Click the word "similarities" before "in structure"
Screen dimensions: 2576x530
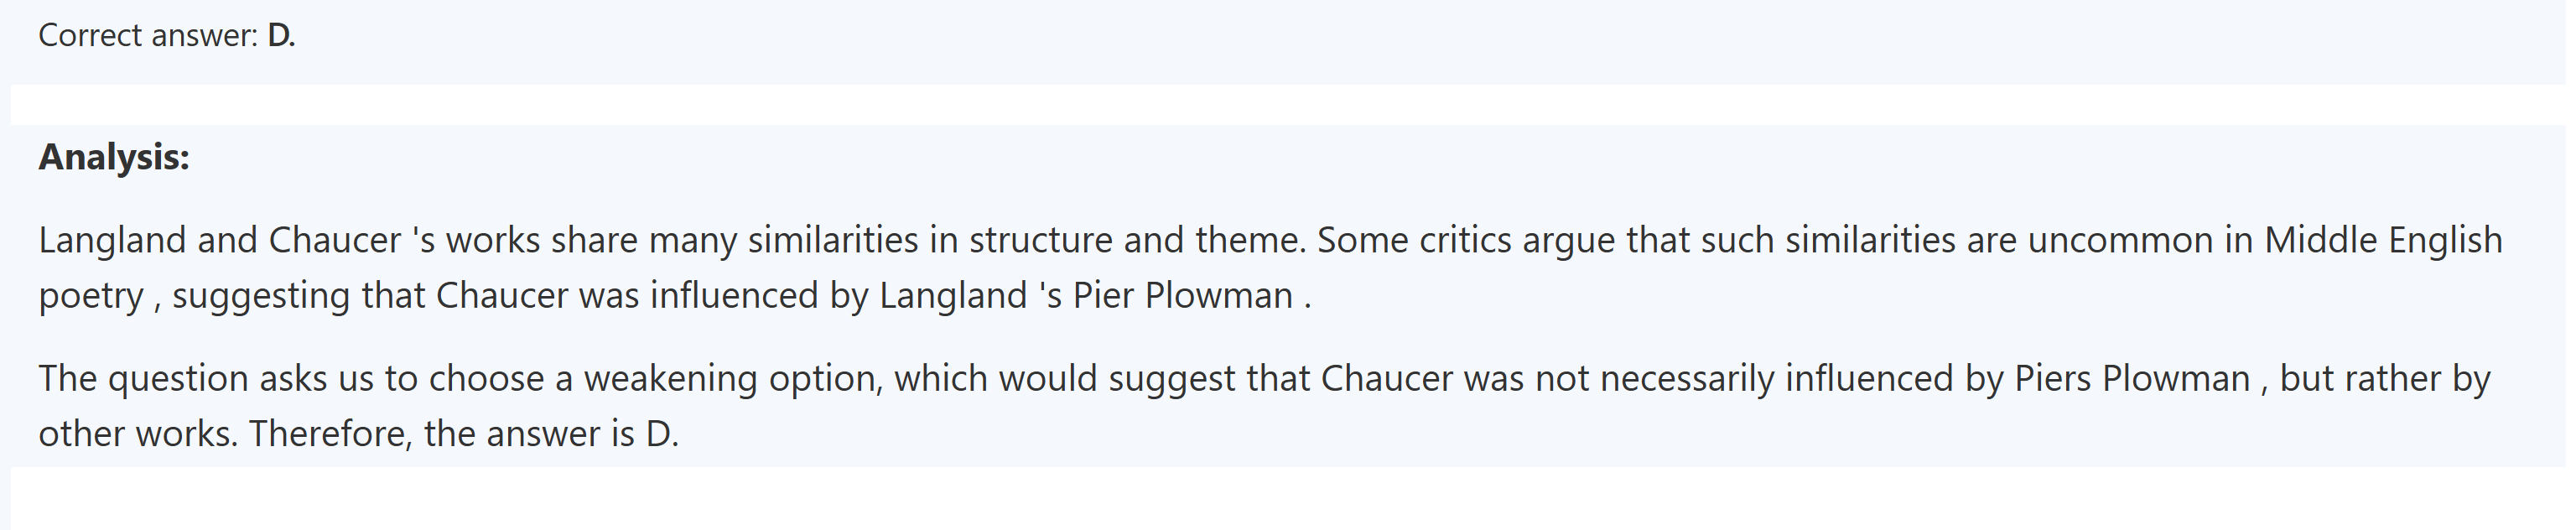832,241
